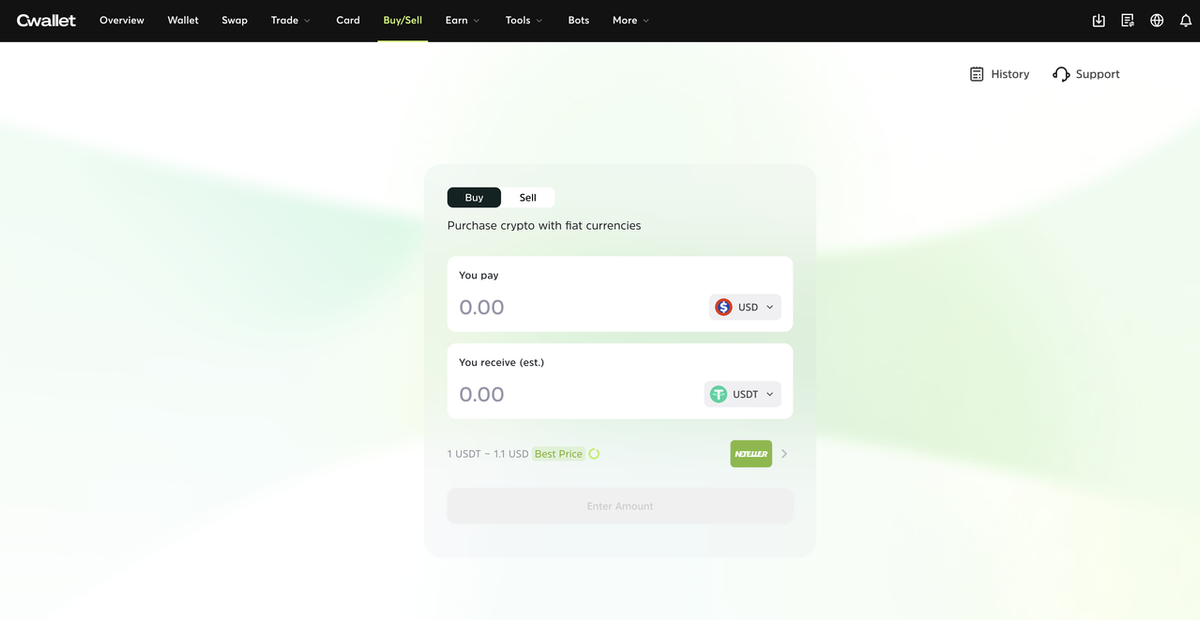Expand the Tools dropdown menu
The height and width of the screenshot is (620, 1200).
524,20
